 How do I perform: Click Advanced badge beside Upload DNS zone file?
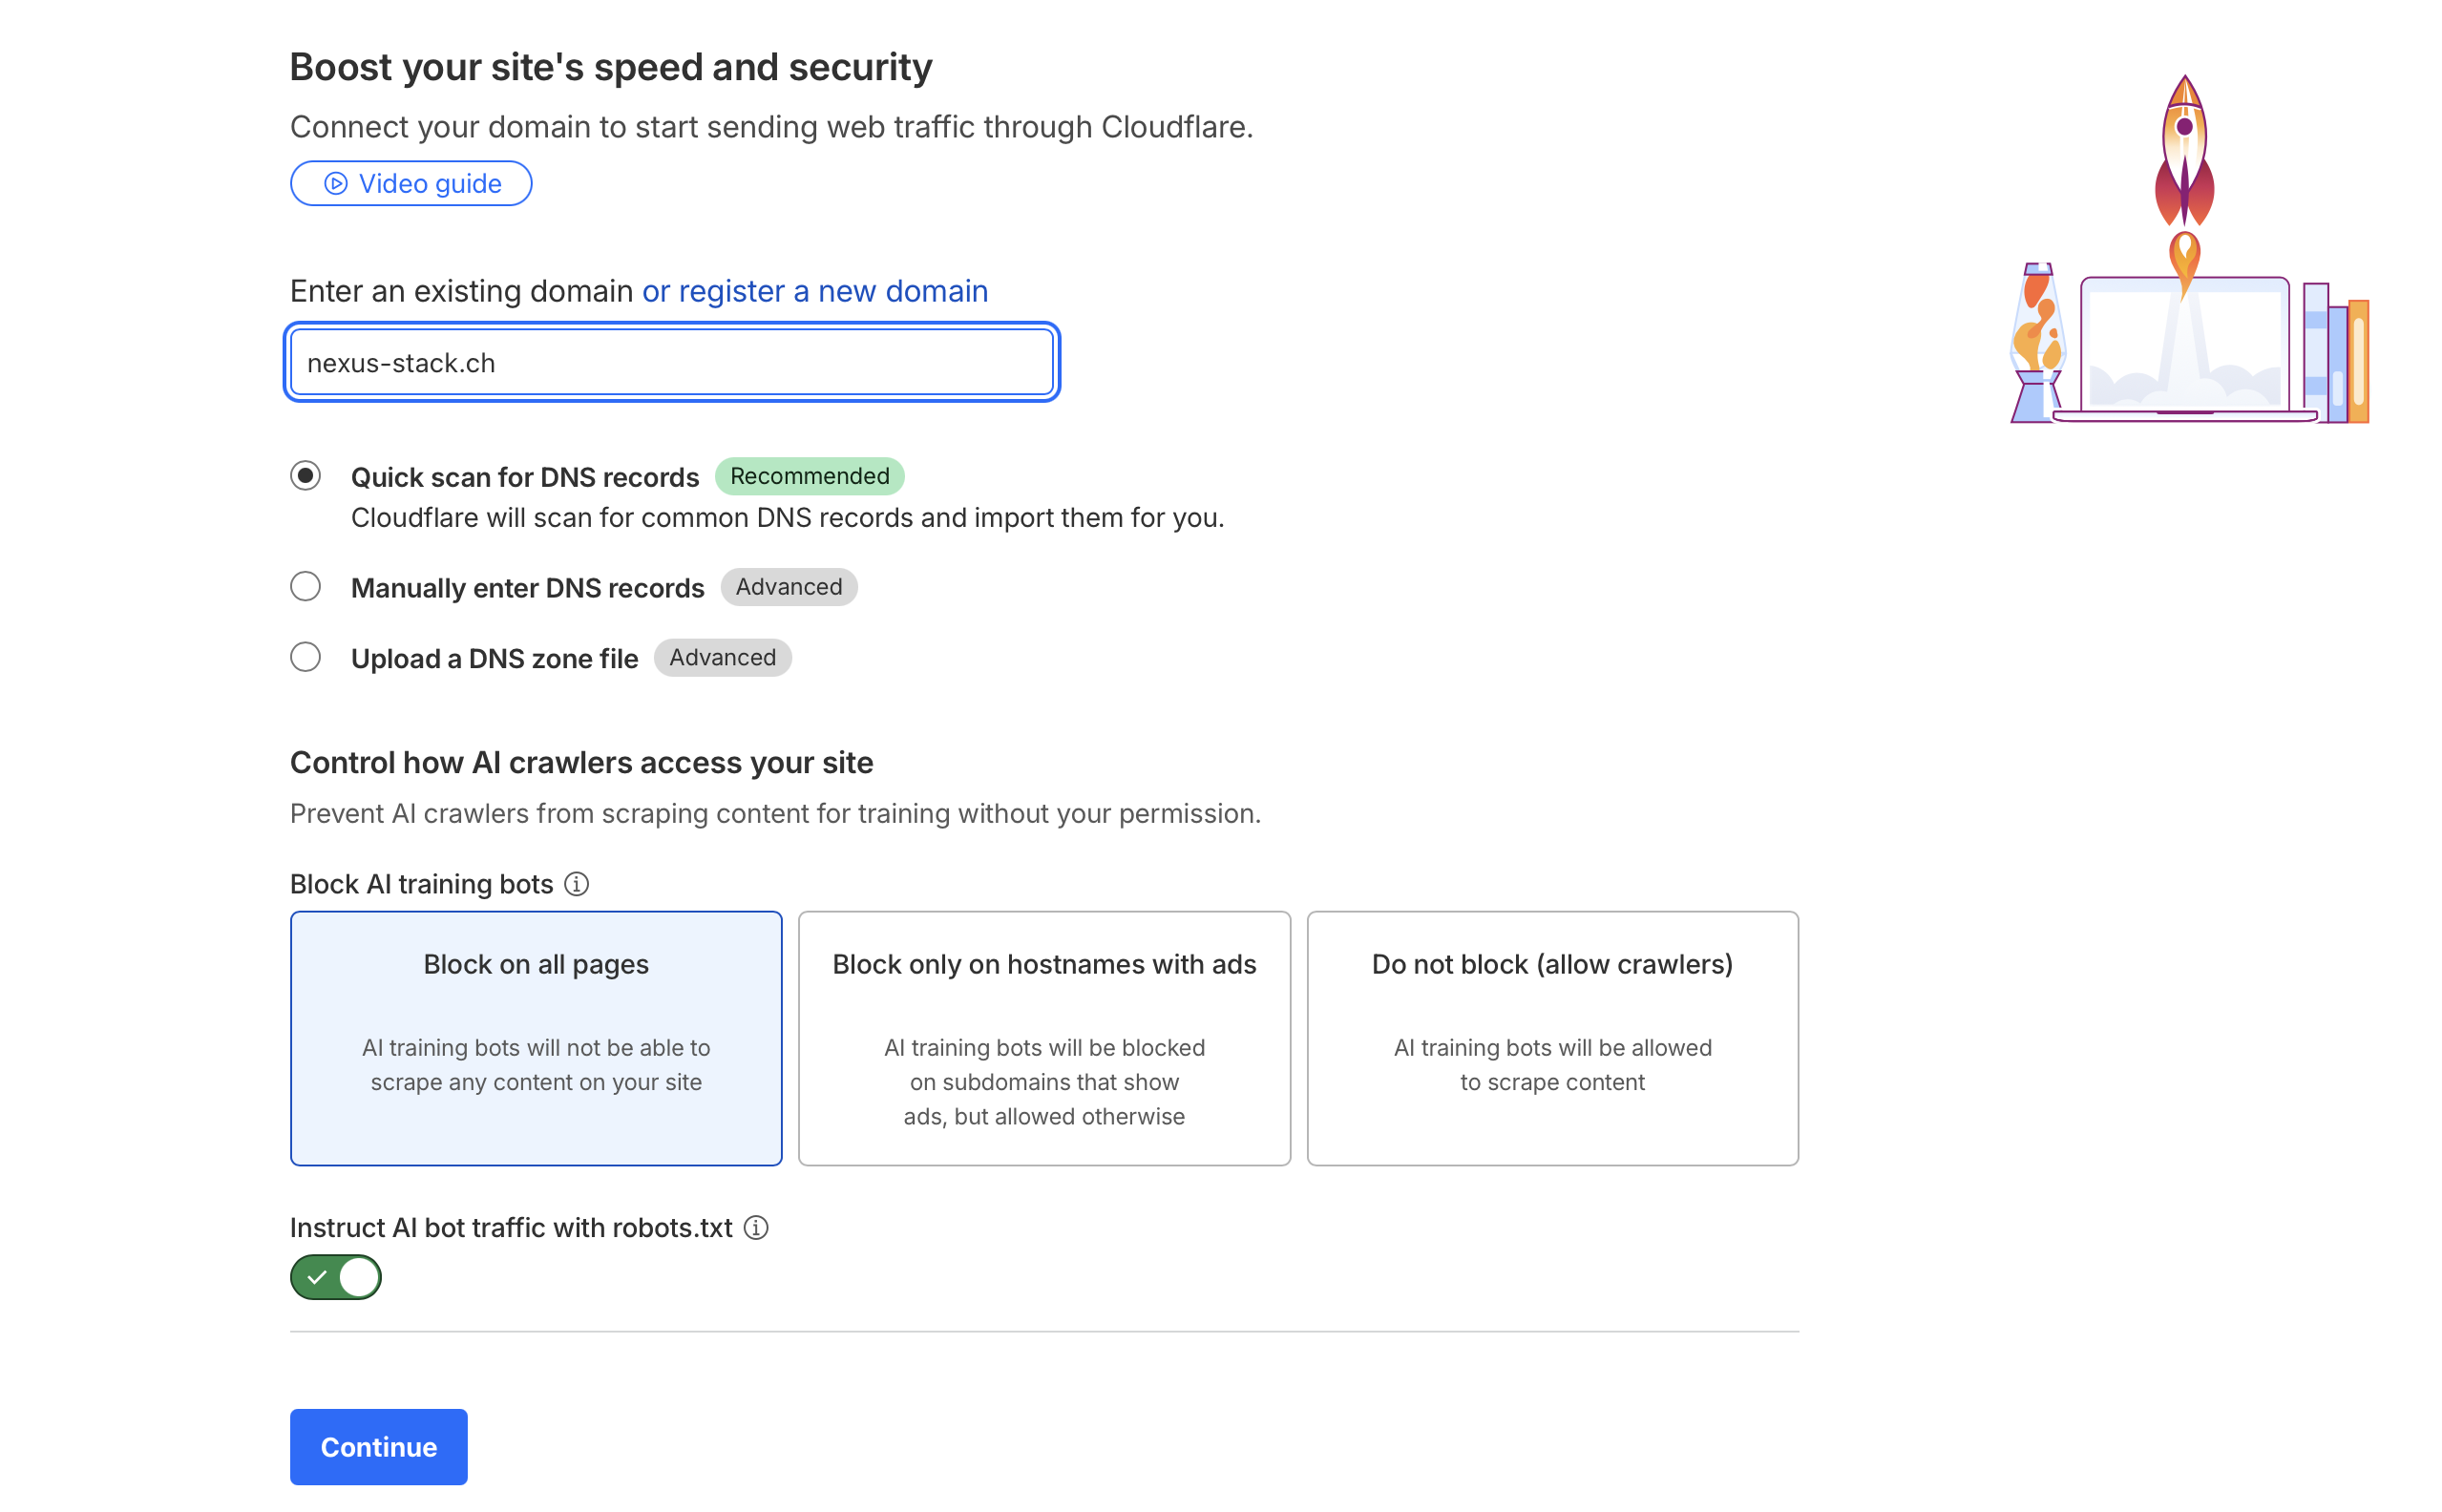(x=722, y=657)
